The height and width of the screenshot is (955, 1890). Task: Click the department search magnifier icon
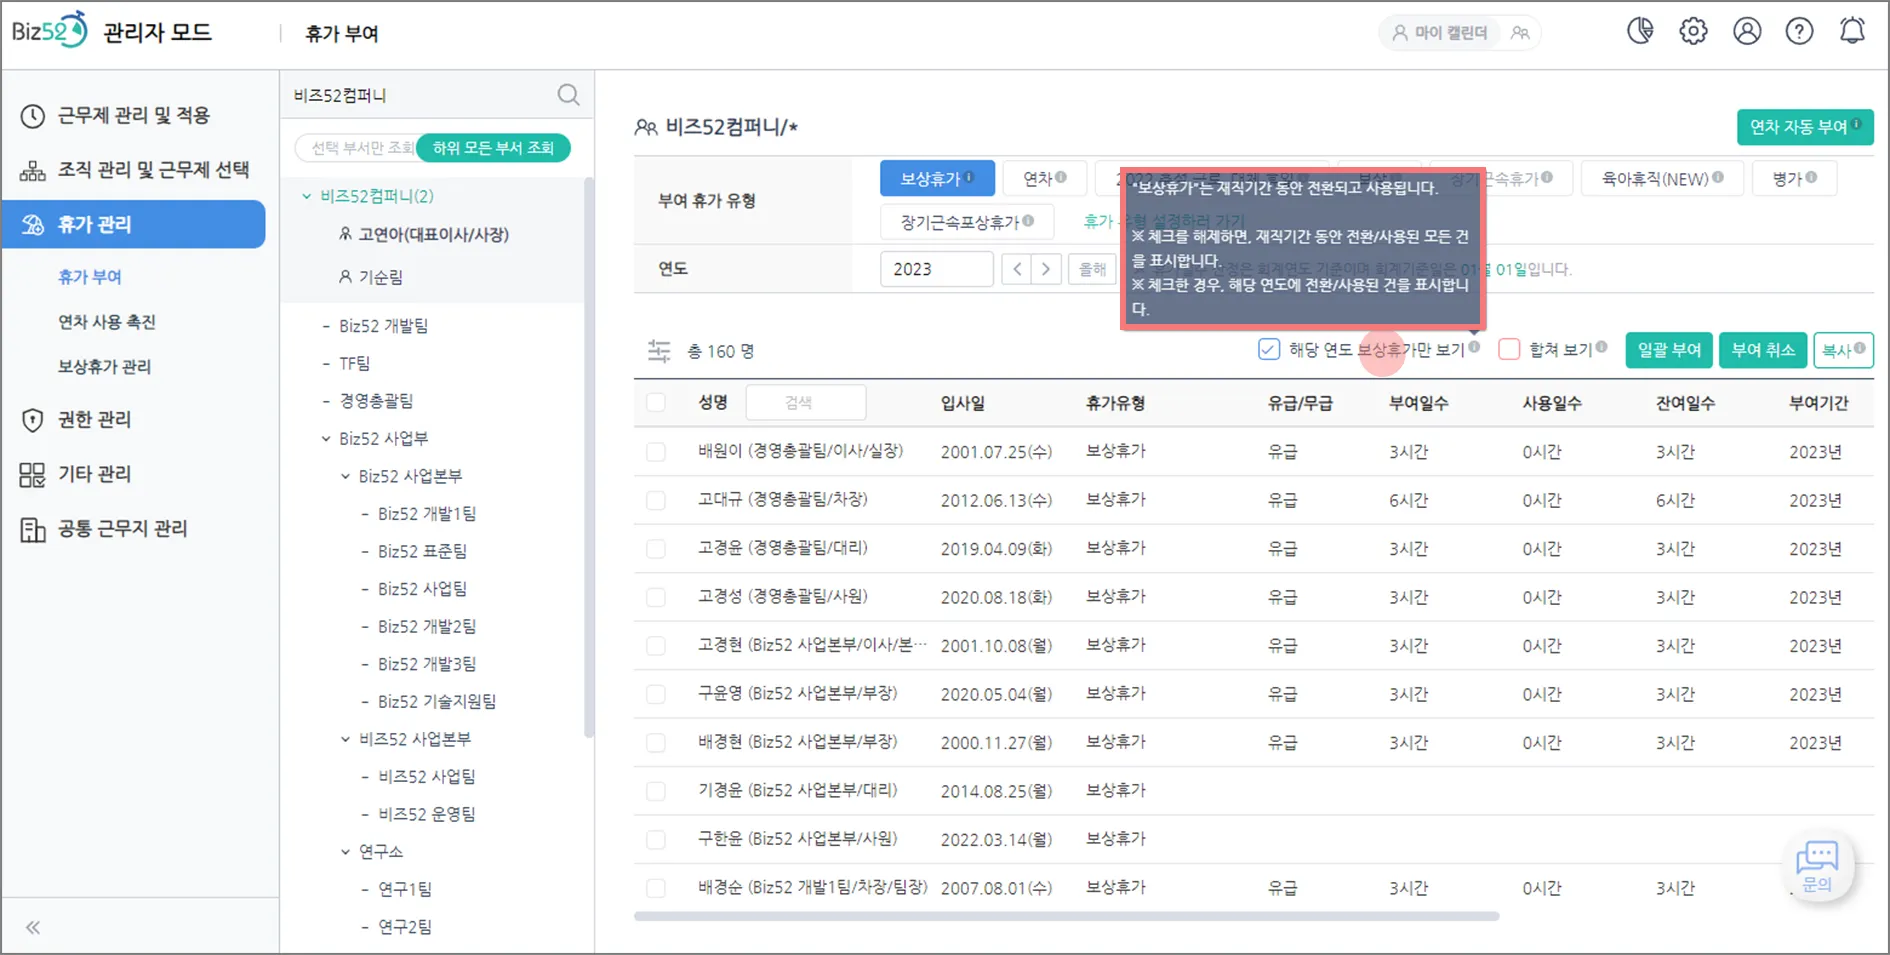click(x=568, y=95)
